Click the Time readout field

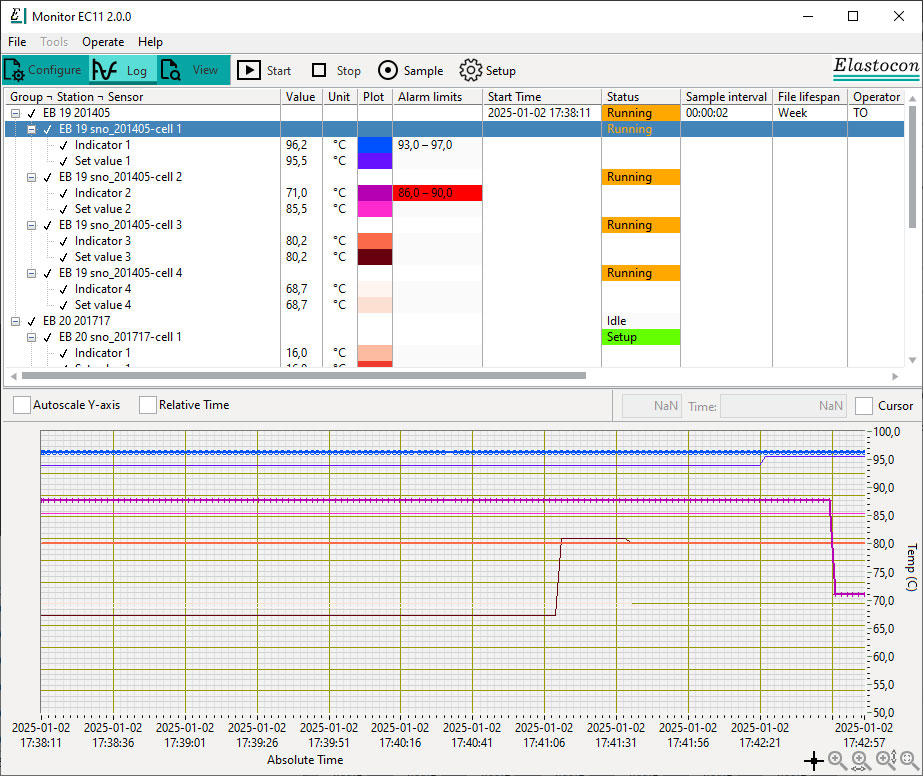pos(783,406)
